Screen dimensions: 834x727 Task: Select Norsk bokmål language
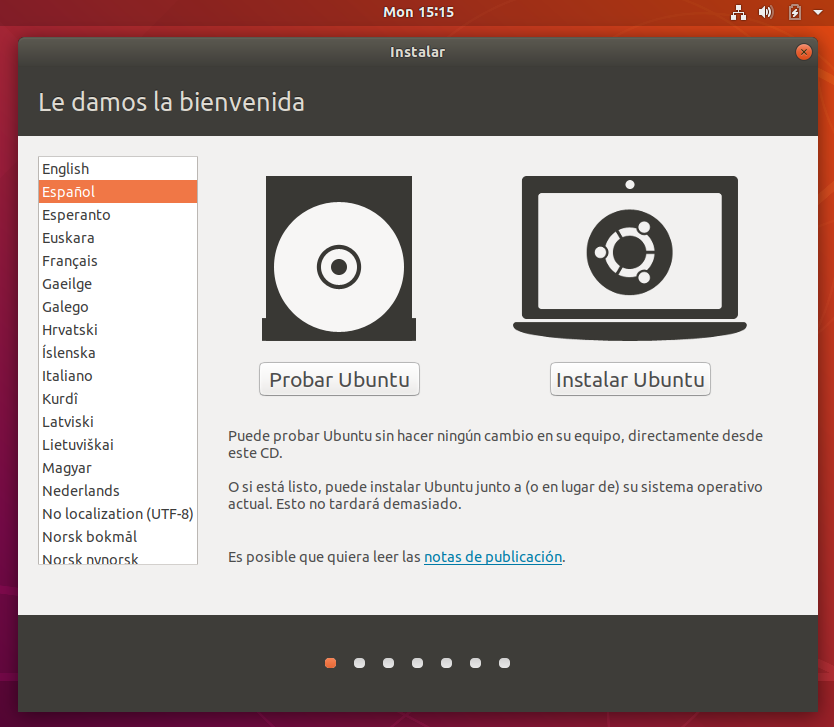(118, 537)
